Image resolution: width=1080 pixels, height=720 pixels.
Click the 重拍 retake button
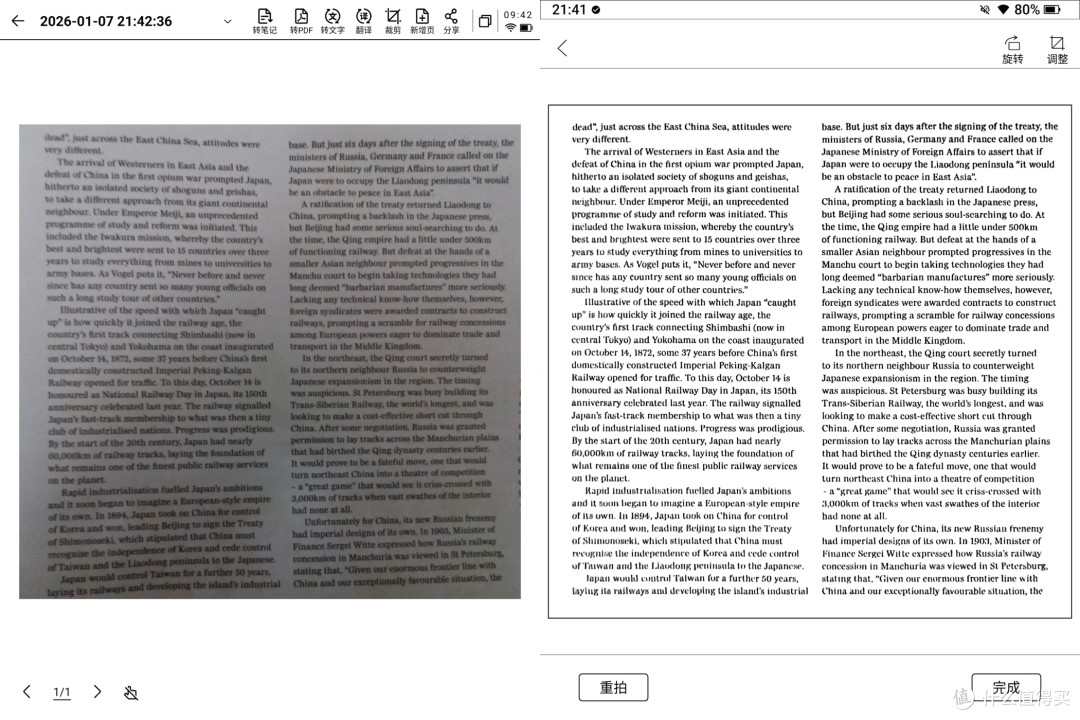(x=613, y=687)
